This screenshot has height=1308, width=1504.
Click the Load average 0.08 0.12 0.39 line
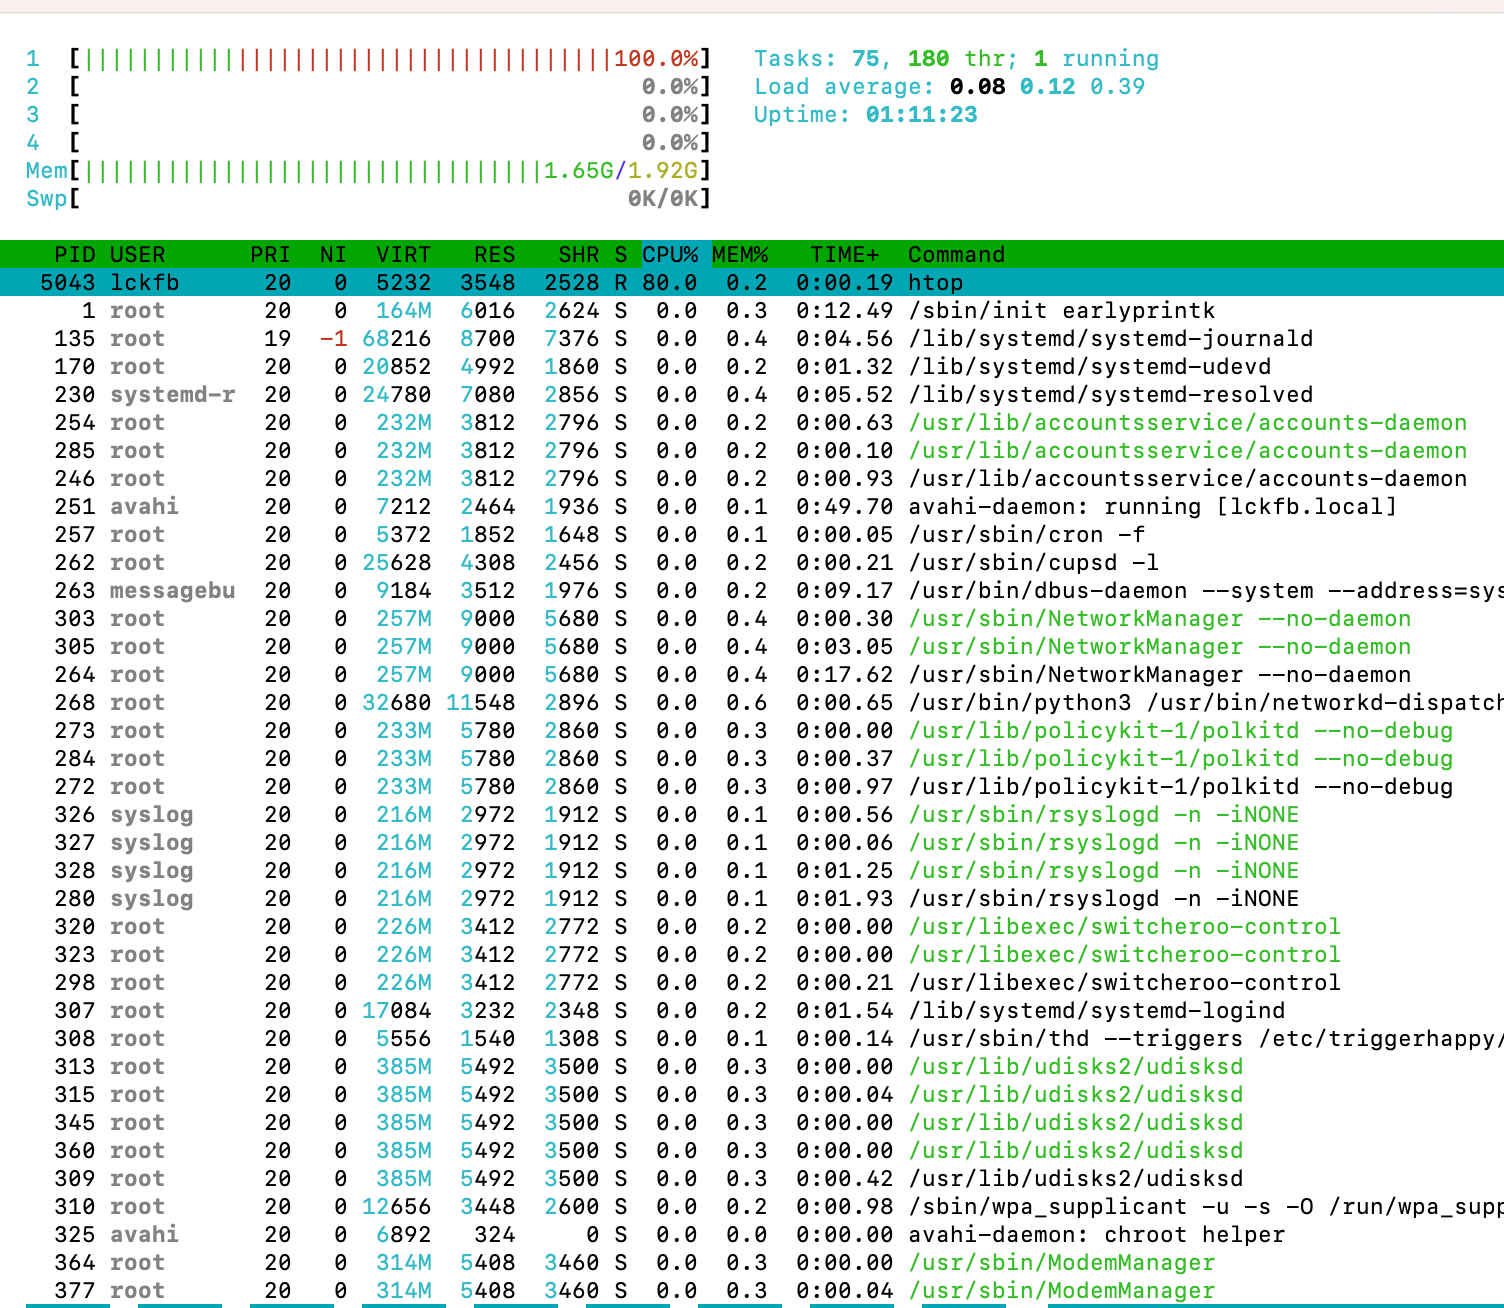[949, 87]
